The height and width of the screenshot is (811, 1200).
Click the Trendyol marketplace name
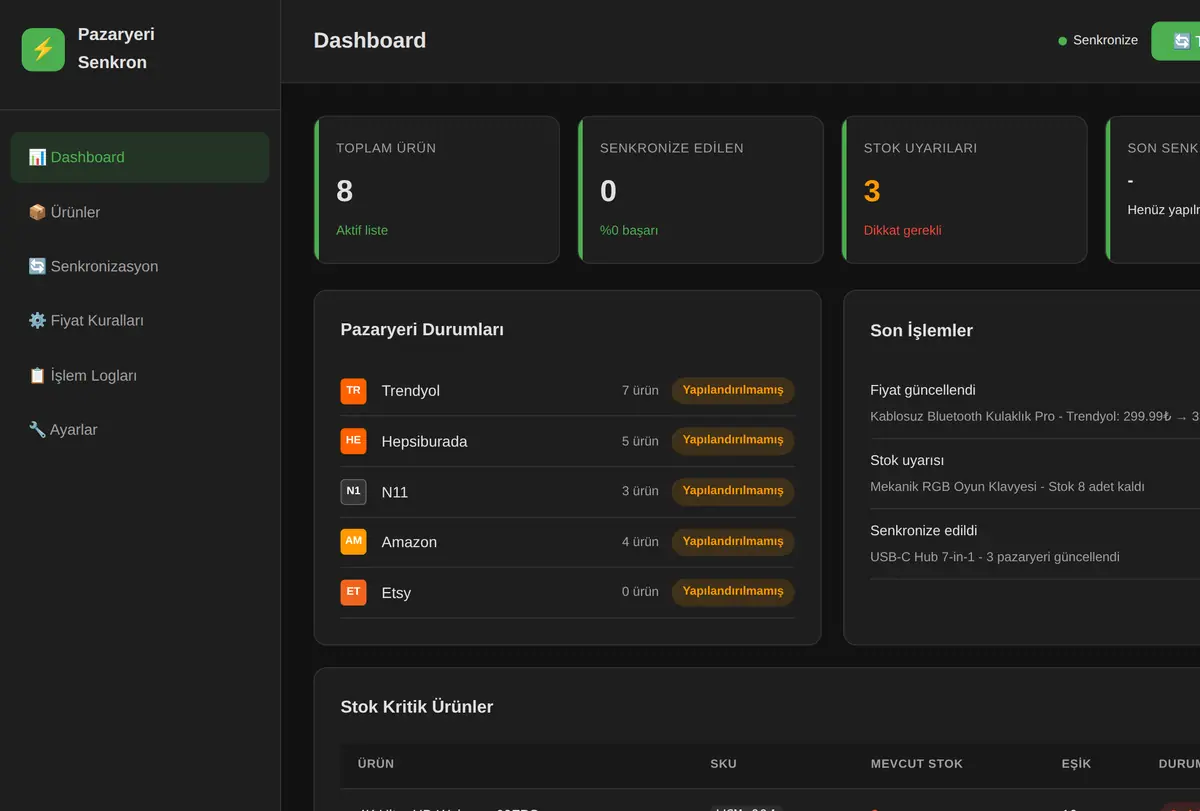pyautogui.click(x=411, y=391)
